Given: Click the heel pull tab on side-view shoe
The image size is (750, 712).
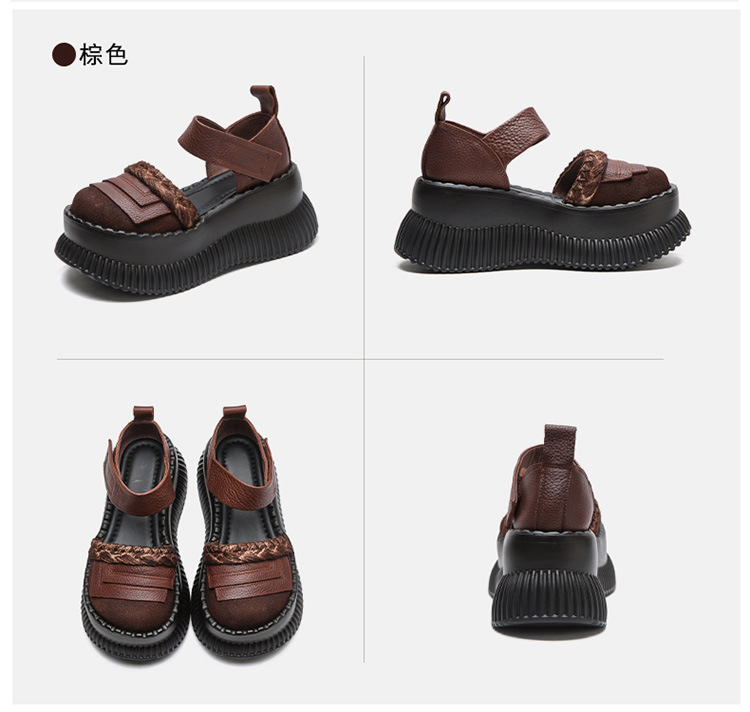Looking at the screenshot, I should [442, 106].
